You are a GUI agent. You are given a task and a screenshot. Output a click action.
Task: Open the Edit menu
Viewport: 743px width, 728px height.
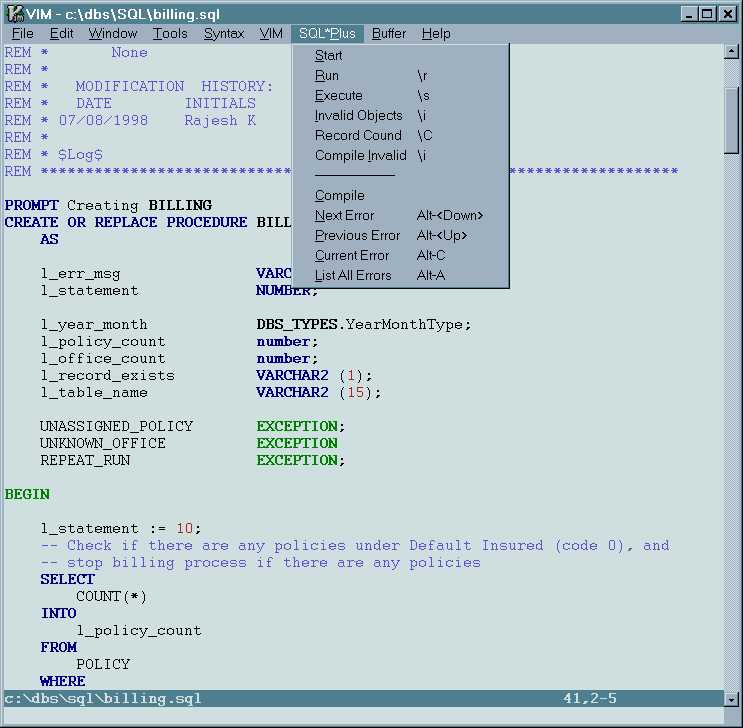click(61, 33)
